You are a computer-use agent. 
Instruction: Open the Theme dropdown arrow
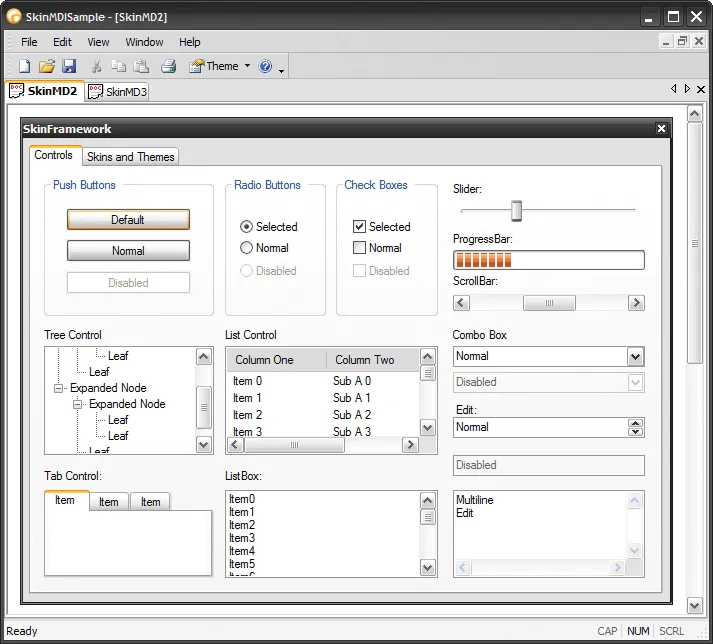point(247,66)
